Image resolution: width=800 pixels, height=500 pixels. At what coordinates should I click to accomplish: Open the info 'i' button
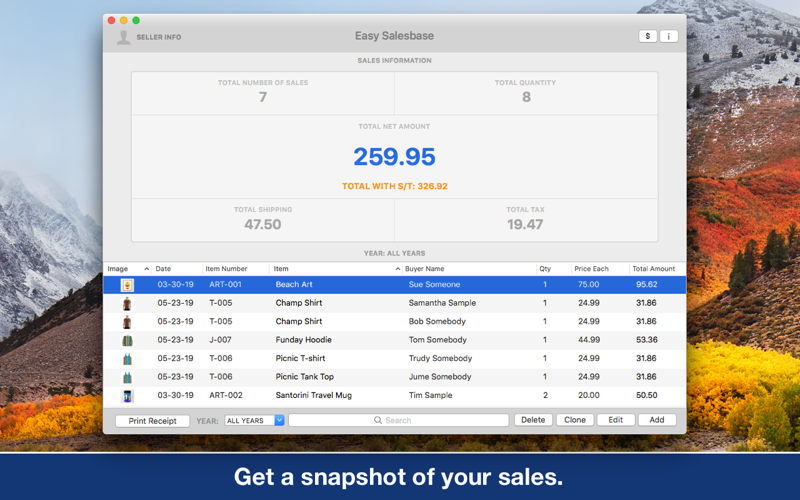click(x=669, y=36)
